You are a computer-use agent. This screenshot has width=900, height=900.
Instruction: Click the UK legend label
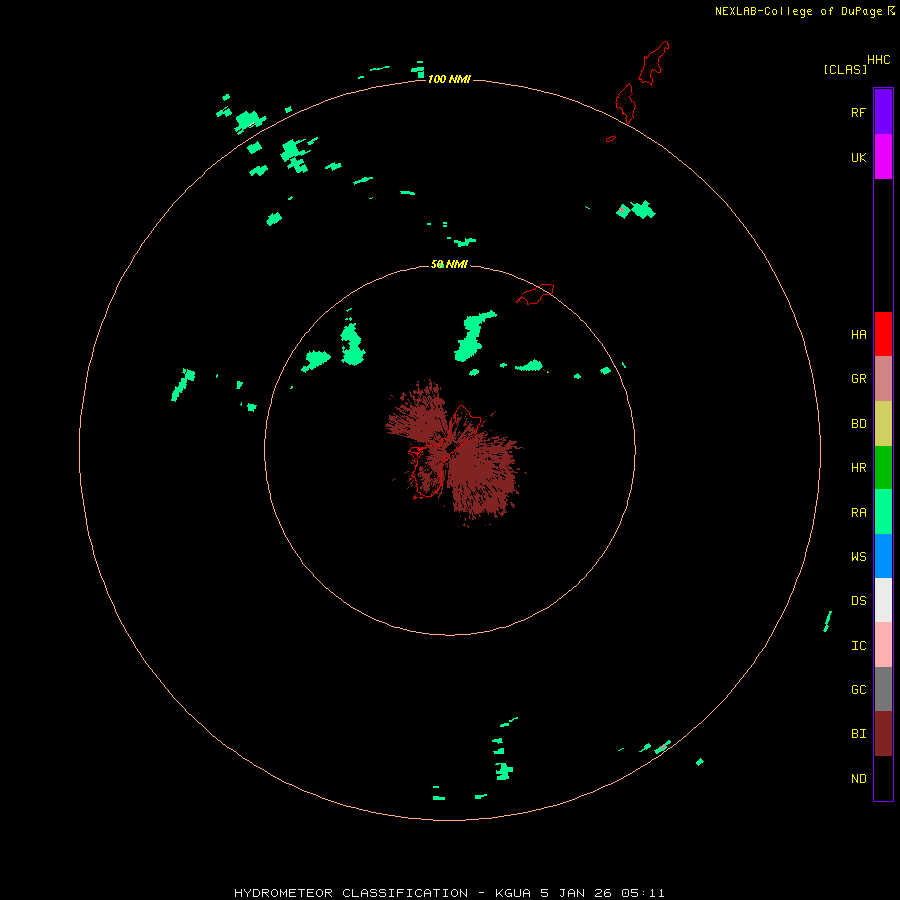pyautogui.click(x=858, y=157)
